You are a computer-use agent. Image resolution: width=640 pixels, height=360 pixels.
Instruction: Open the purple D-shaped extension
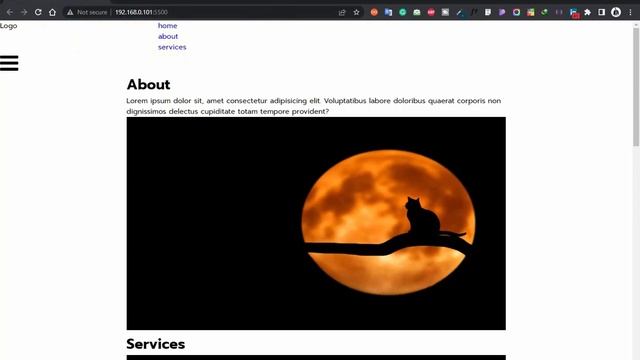coord(502,12)
